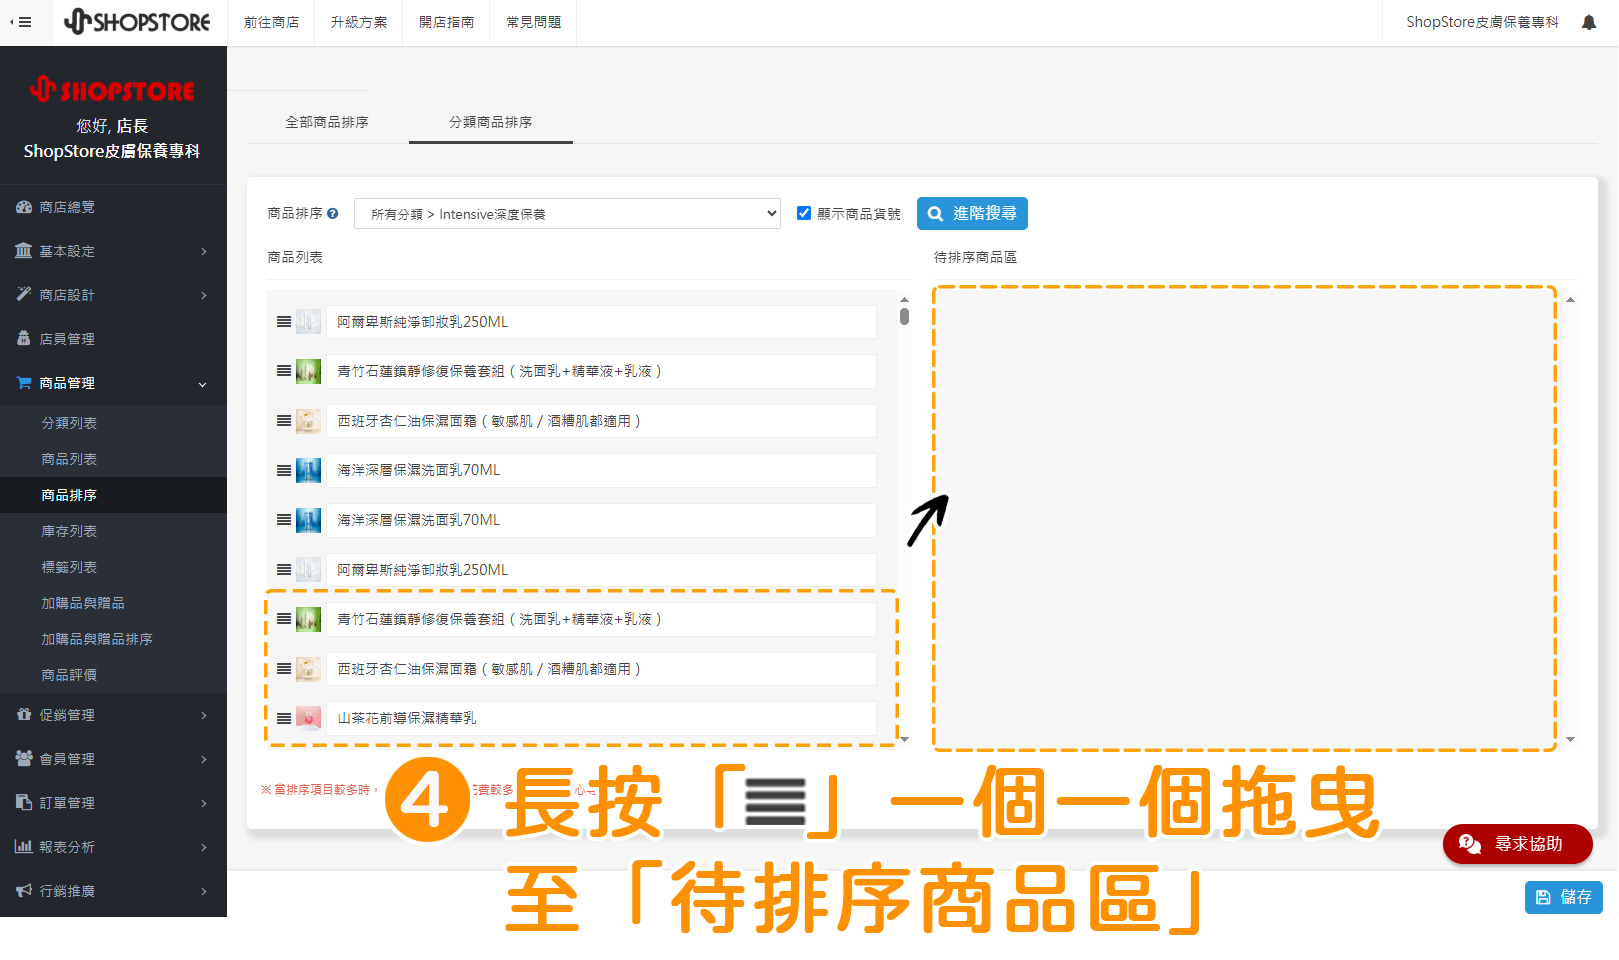The image size is (1619, 960).
Task: Expand 基本設定 sidebar menu
Action: click(x=112, y=251)
